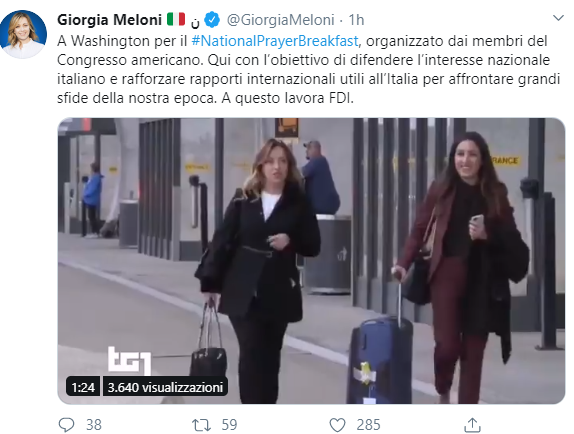Screen dimensions: 574x434
Task: Click the Italian flag emoji in name
Action: [x=176, y=19]
